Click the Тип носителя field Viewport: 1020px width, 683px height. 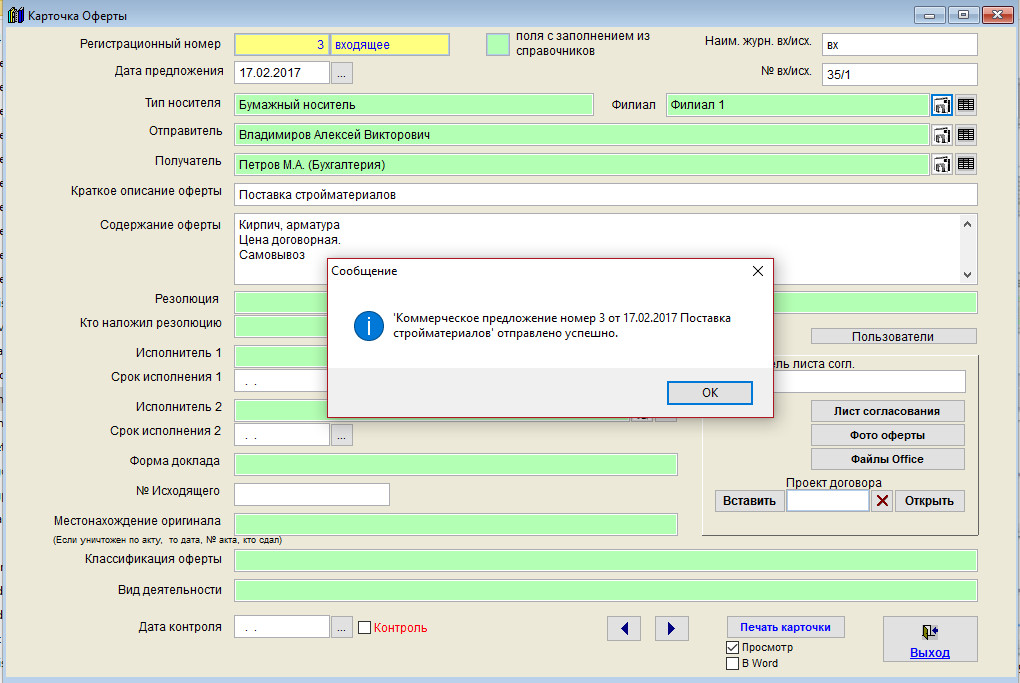coord(414,105)
